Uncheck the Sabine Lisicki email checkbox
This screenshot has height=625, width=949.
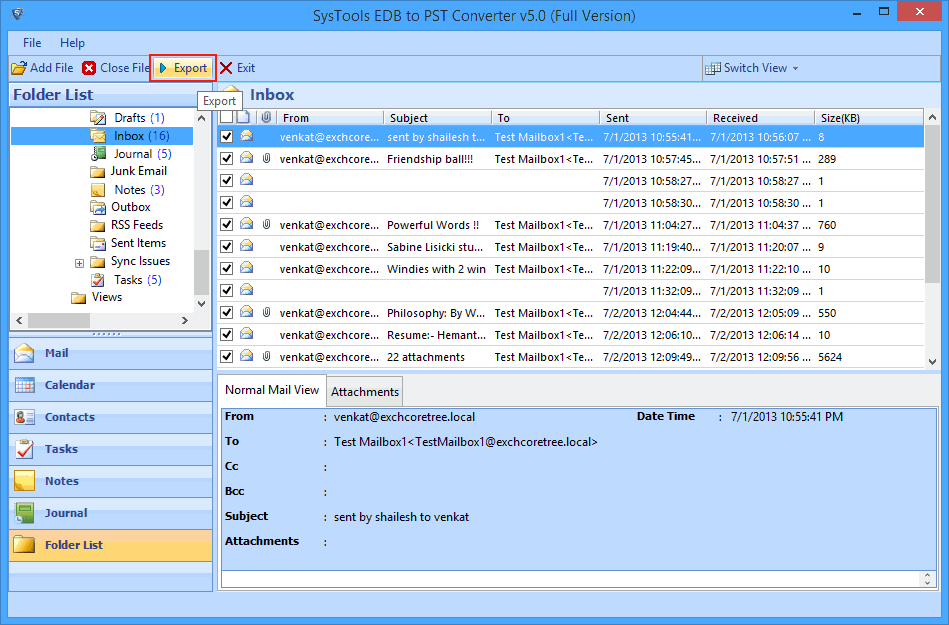tap(226, 246)
